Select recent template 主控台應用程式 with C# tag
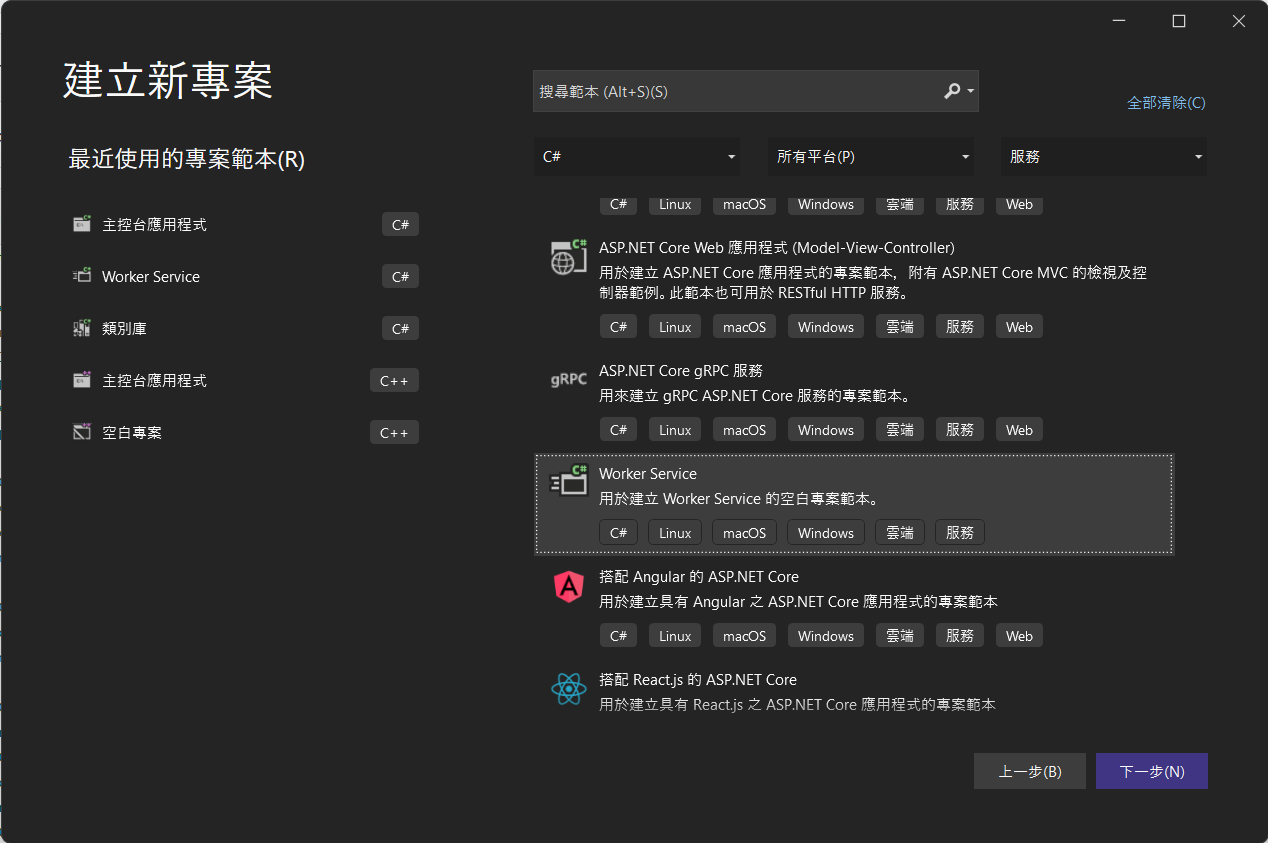Viewport: 1268px width, 843px height. [x=246, y=224]
